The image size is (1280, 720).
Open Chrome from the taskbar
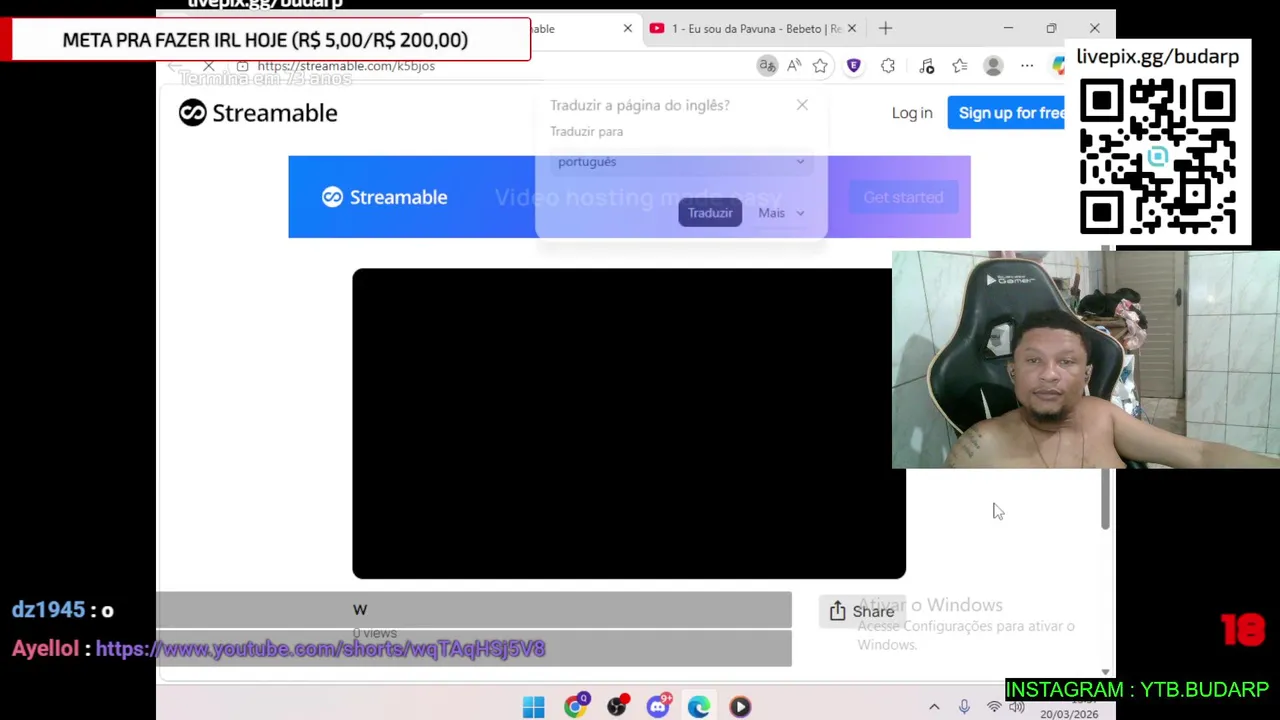click(x=575, y=707)
